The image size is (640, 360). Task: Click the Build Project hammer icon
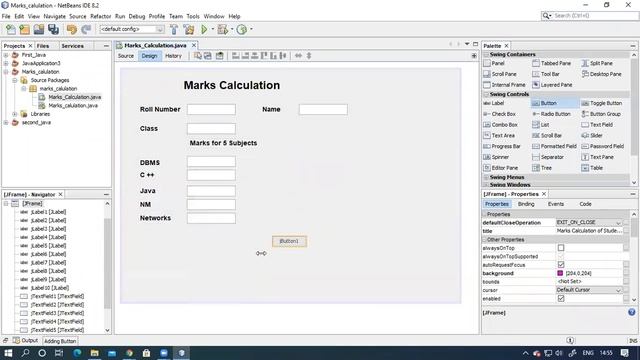(x=174, y=29)
